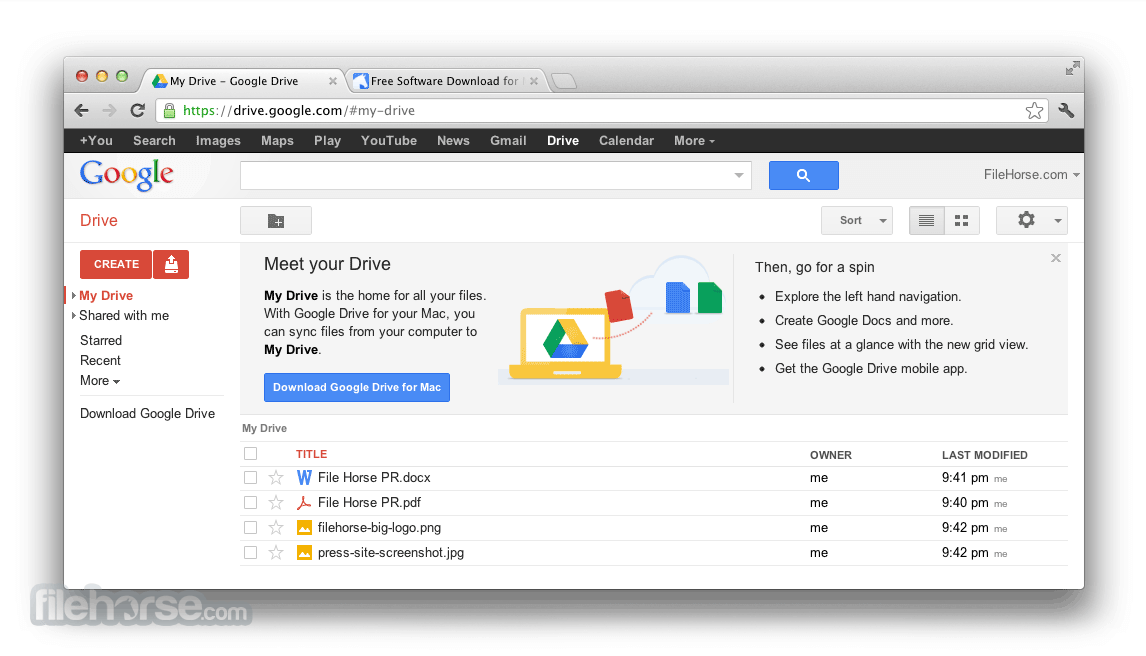Screen dimensions: 1146x656
Task: Open the settings gear icon
Action: 1026,220
